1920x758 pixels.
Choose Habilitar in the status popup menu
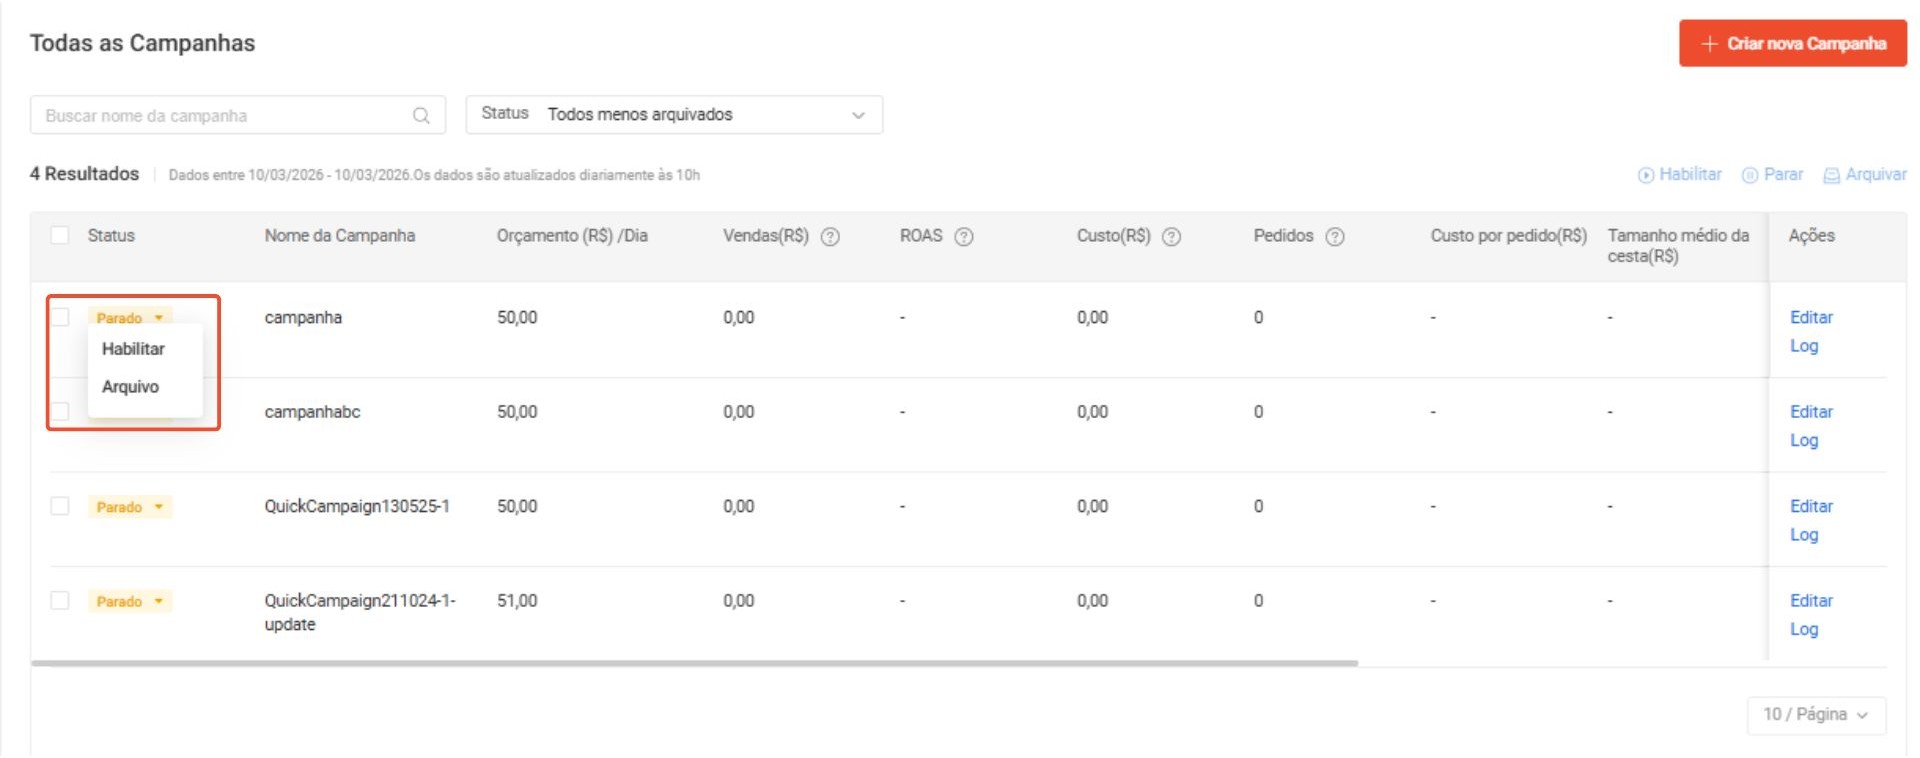point(133,349)
